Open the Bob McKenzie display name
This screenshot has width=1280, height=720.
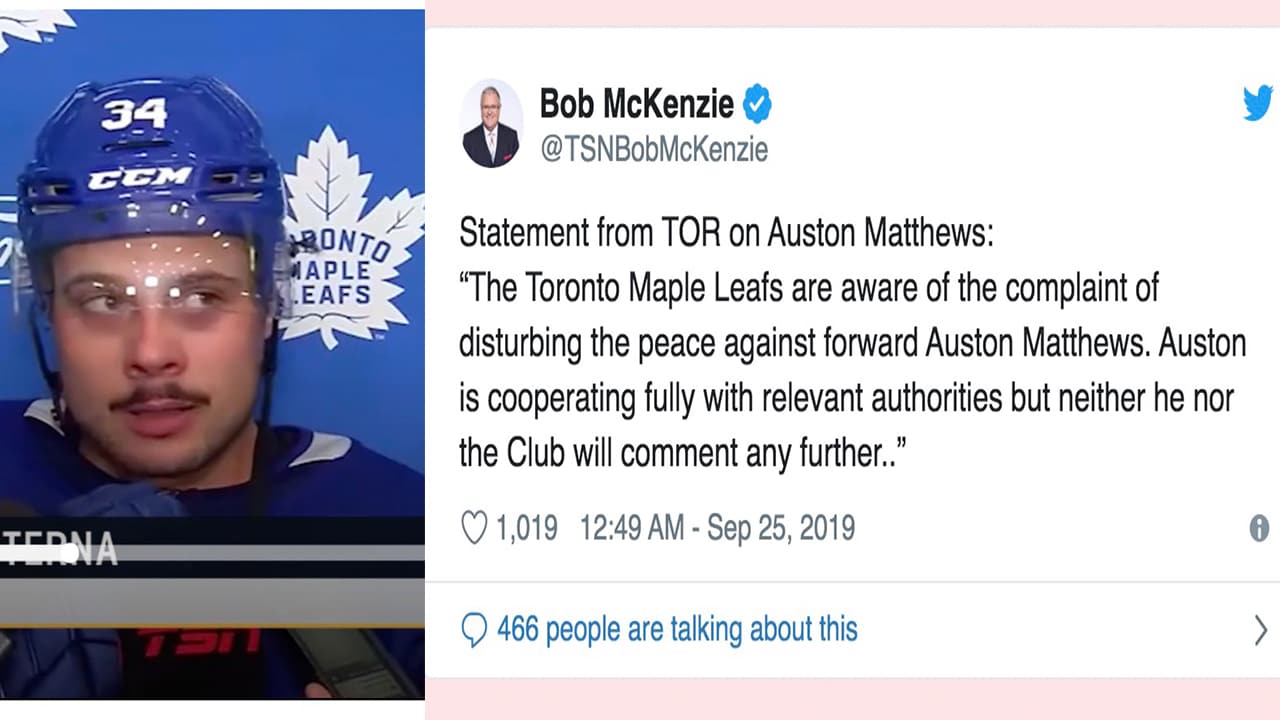tap(636, 103)
